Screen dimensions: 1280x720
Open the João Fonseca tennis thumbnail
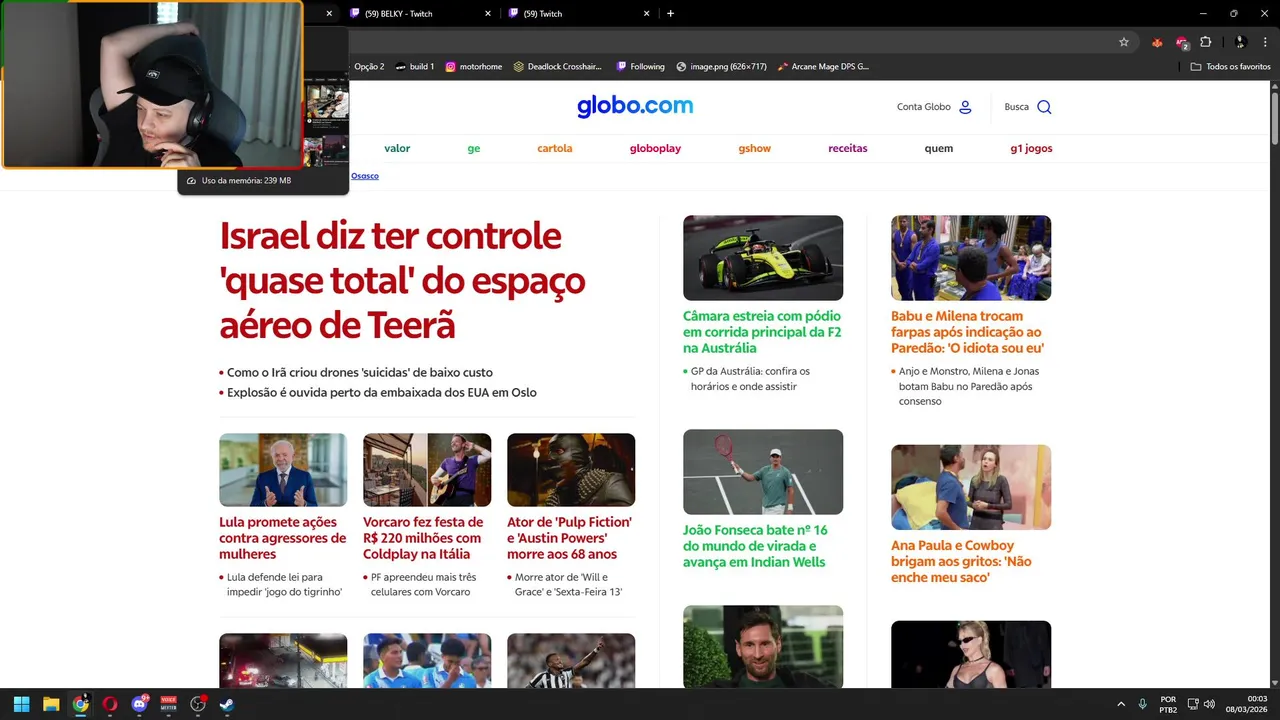[x=763, y=472]
